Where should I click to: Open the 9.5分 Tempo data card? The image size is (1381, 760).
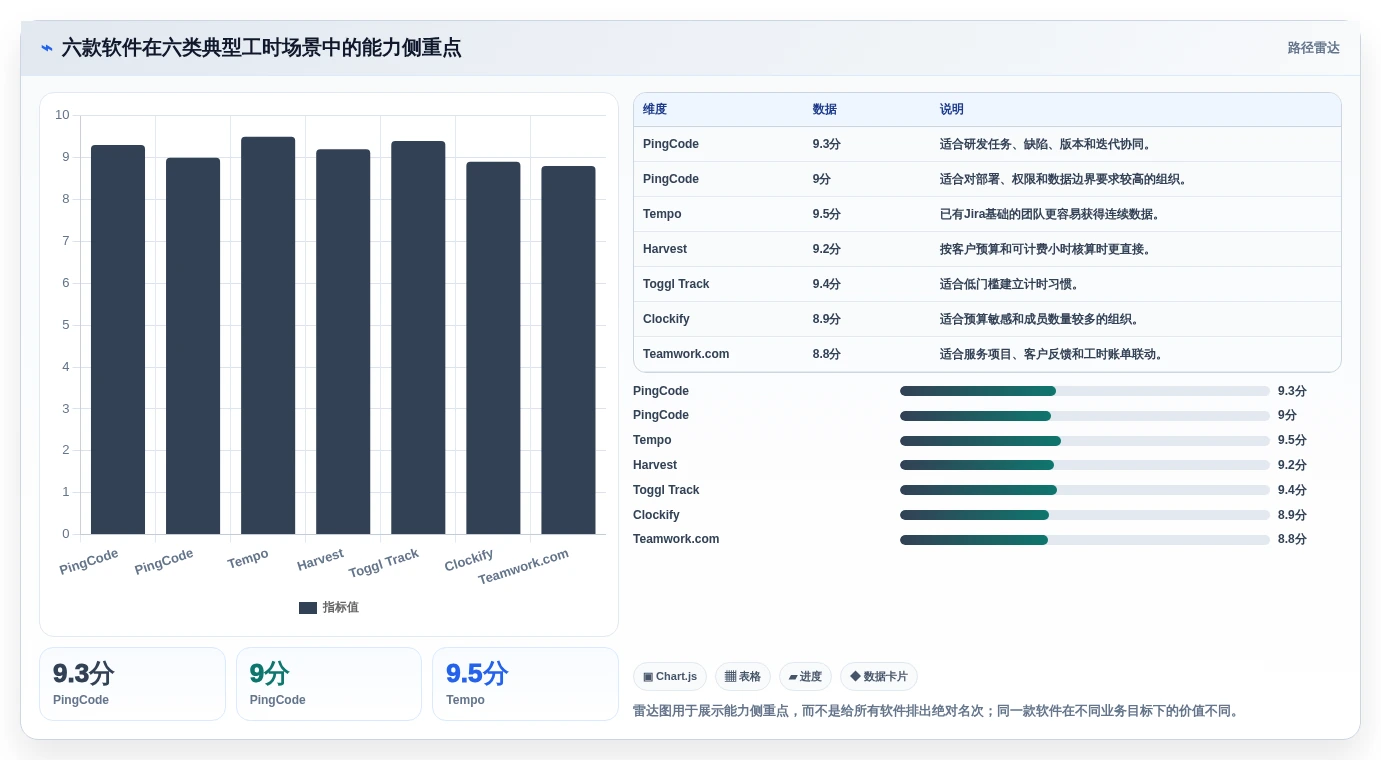(525, 684)
